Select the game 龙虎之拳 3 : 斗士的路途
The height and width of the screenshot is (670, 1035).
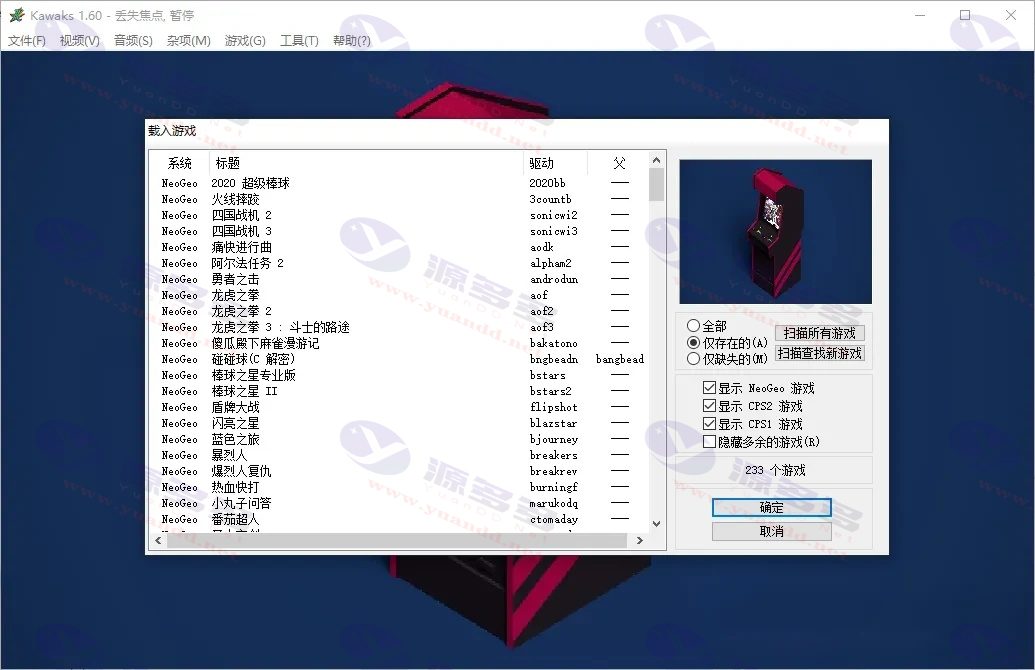point(280,327)
